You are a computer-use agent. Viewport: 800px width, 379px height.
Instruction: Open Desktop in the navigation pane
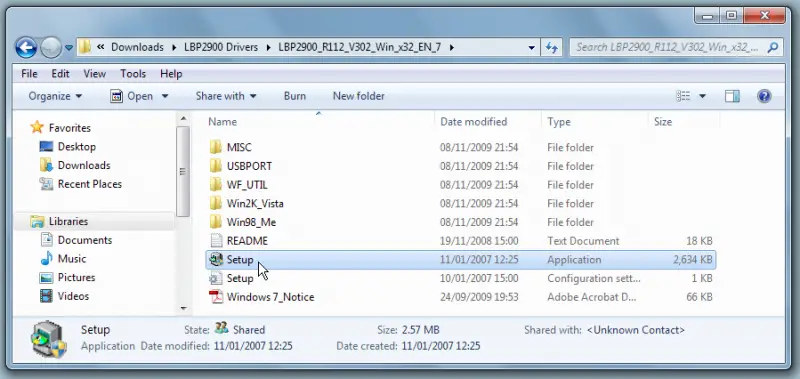point(67,146)
